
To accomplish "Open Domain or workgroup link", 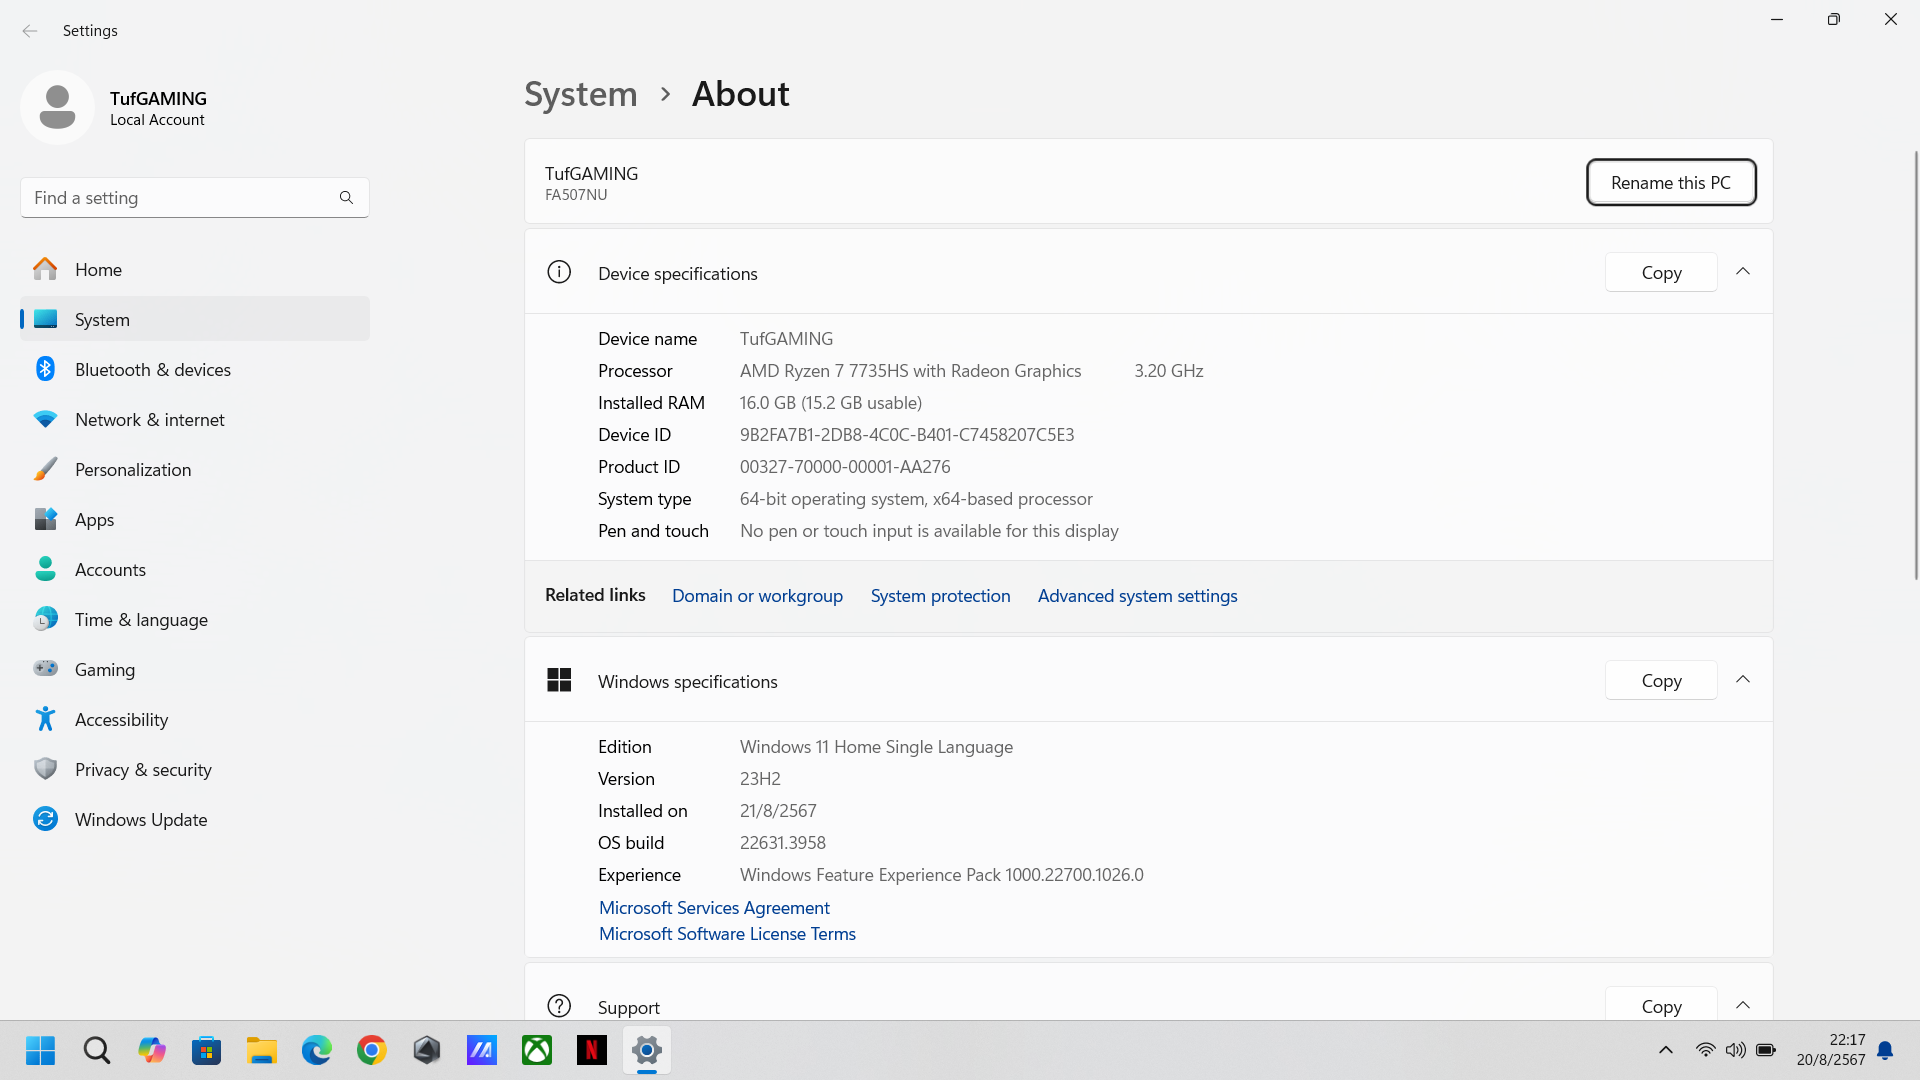I will (757, 596).
